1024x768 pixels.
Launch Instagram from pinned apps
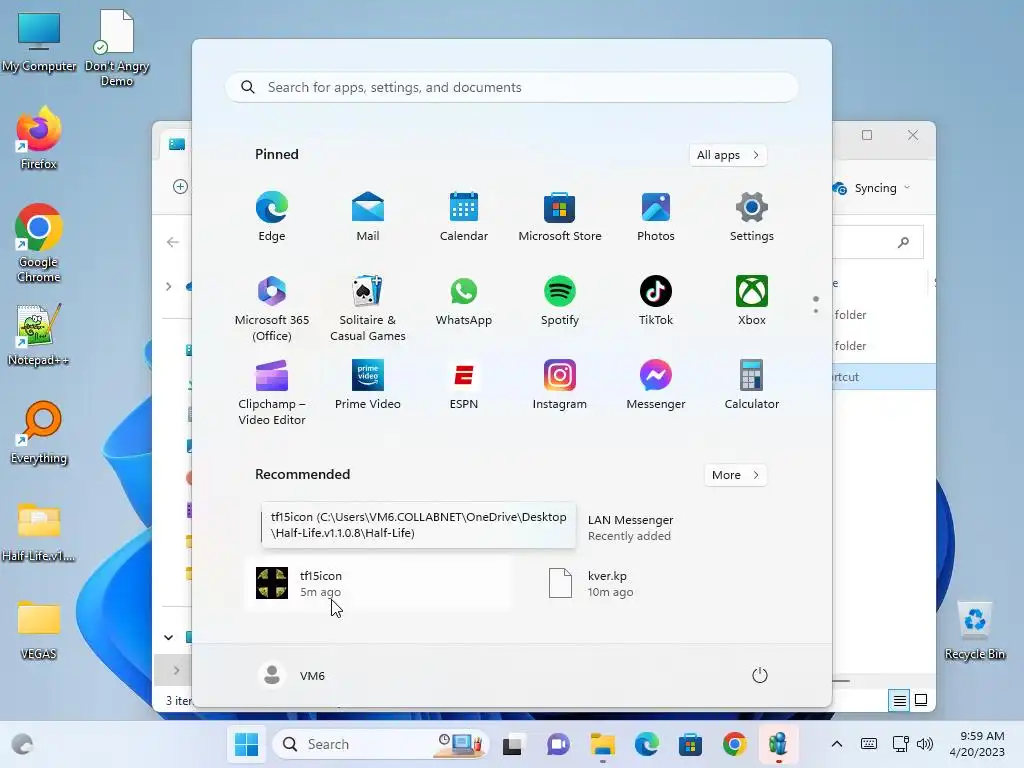(x=560, y=385)
